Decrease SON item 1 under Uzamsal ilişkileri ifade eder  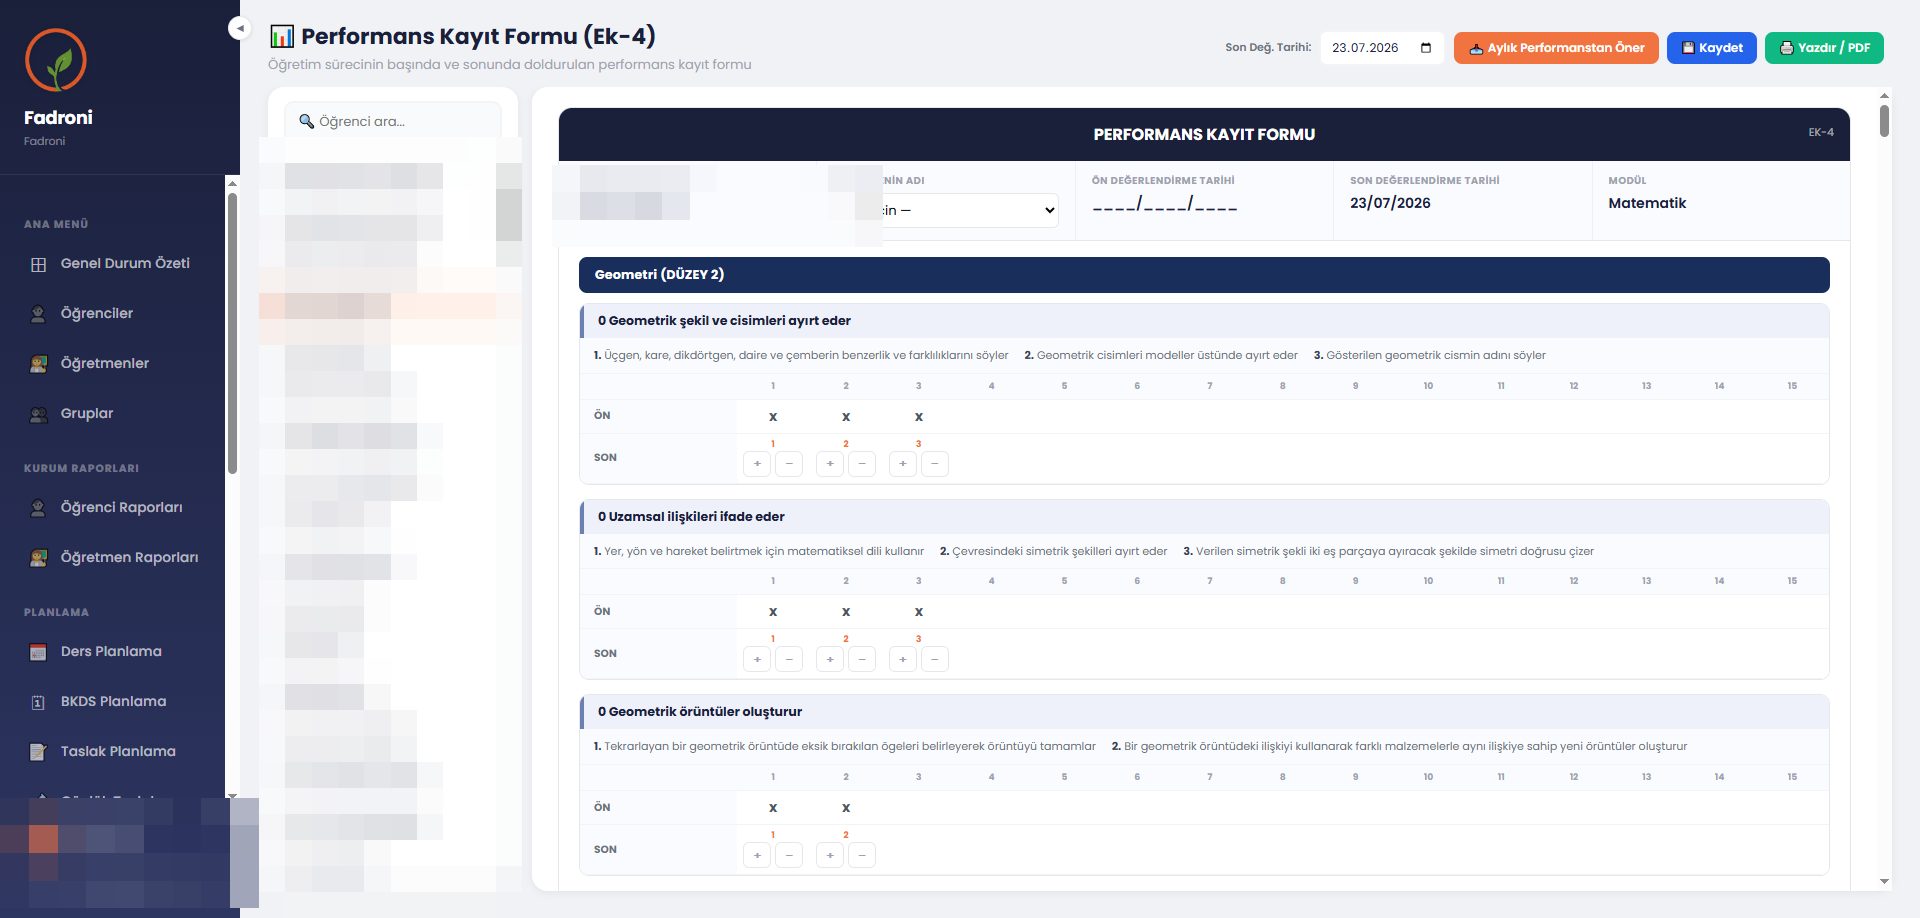pyautogui.click(x=789, y=659)
